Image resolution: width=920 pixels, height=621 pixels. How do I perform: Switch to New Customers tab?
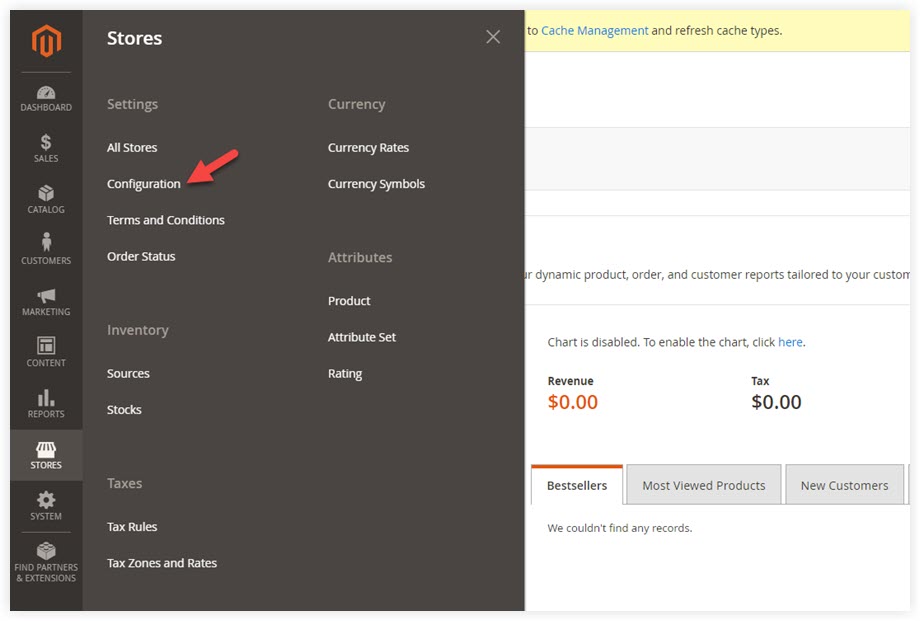pyautogui.click(x=844, y=485)
